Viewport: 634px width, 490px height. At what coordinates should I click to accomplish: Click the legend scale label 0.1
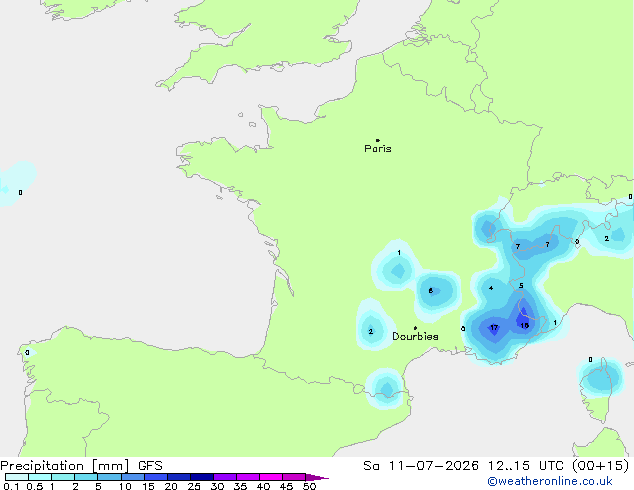pyautogui.click(x=11, y=486)
